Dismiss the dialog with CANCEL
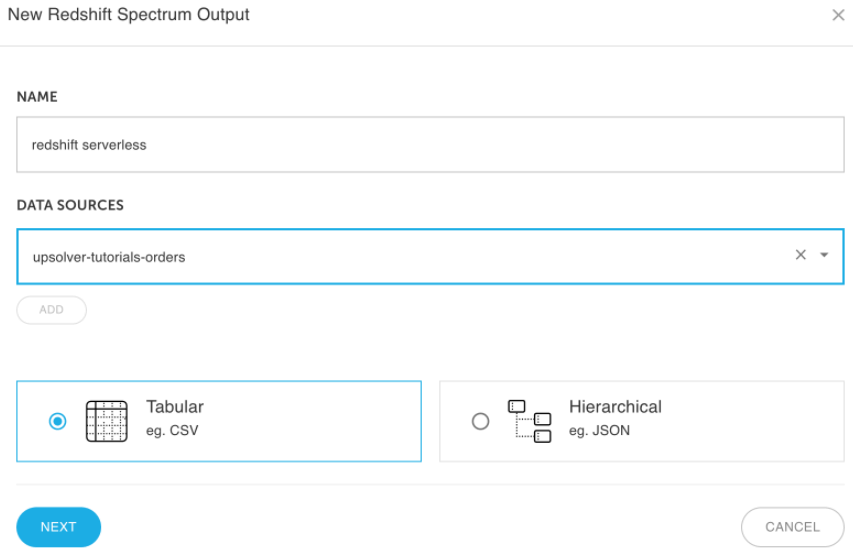 pyautogui.click(x=793, y=527)
